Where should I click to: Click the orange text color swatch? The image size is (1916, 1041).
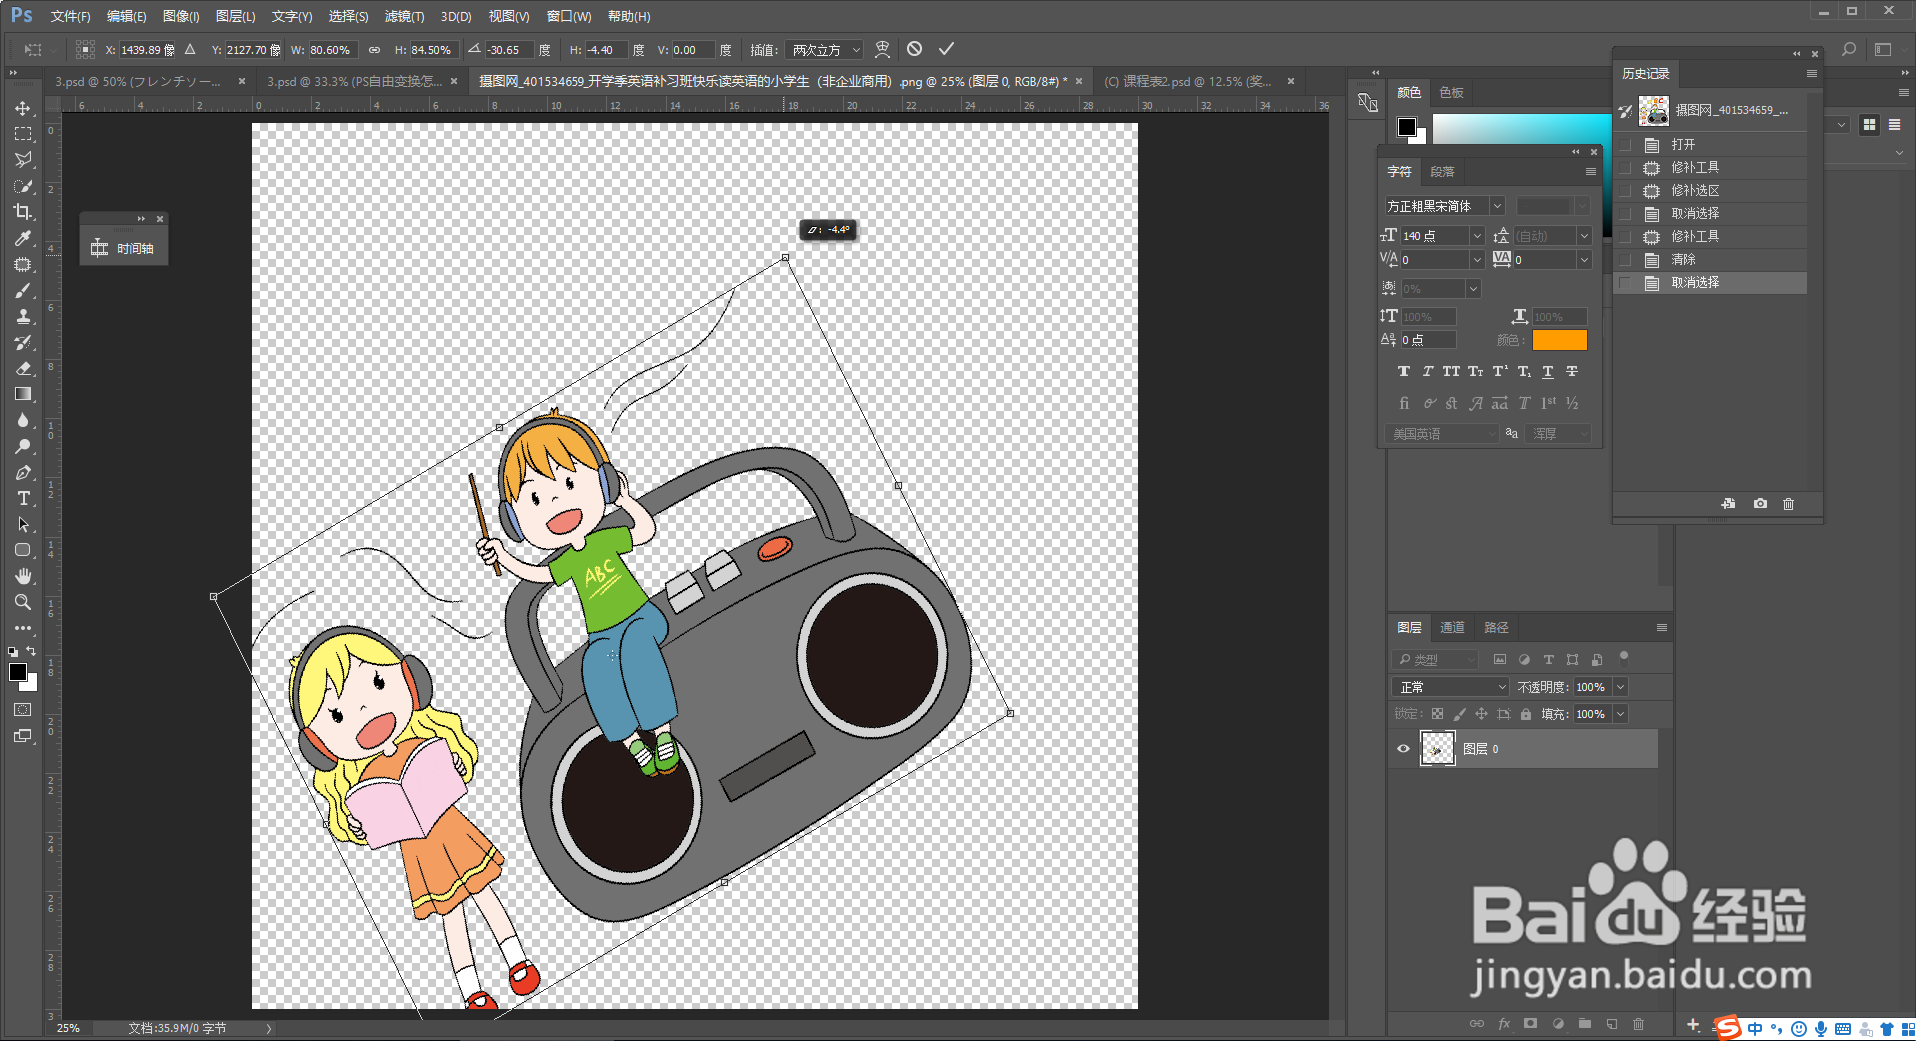pos(1559,341)
